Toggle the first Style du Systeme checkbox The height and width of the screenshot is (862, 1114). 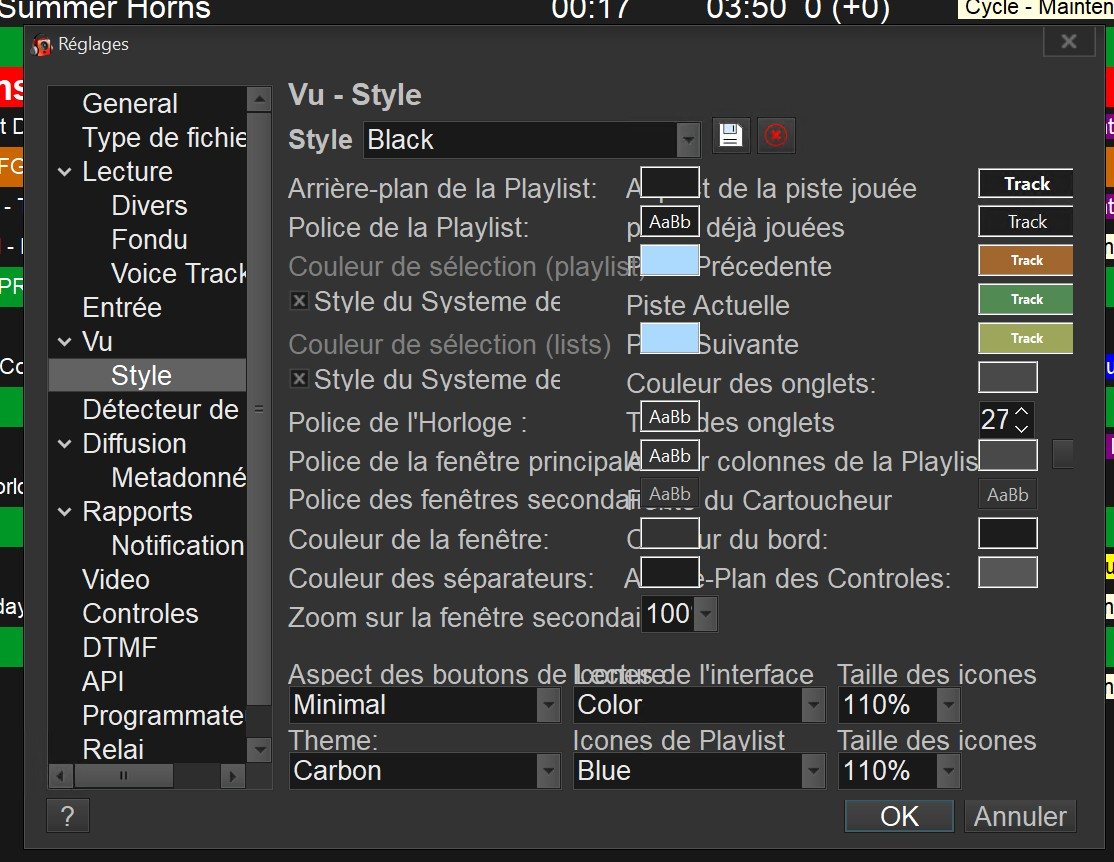[299, 301]
